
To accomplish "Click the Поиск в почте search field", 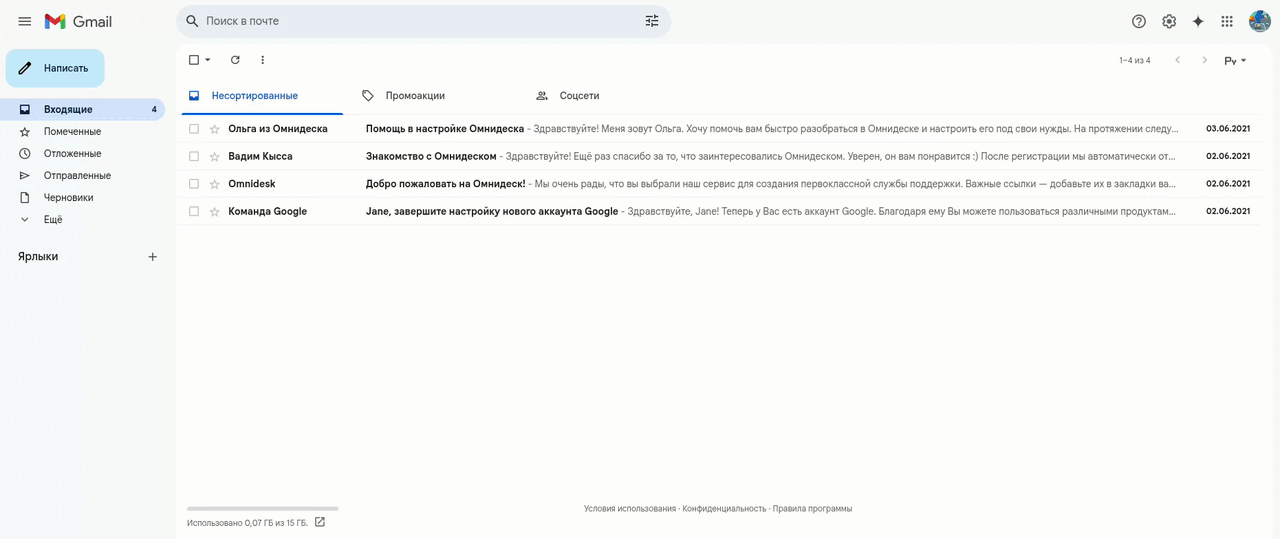I will click(423, 21).
